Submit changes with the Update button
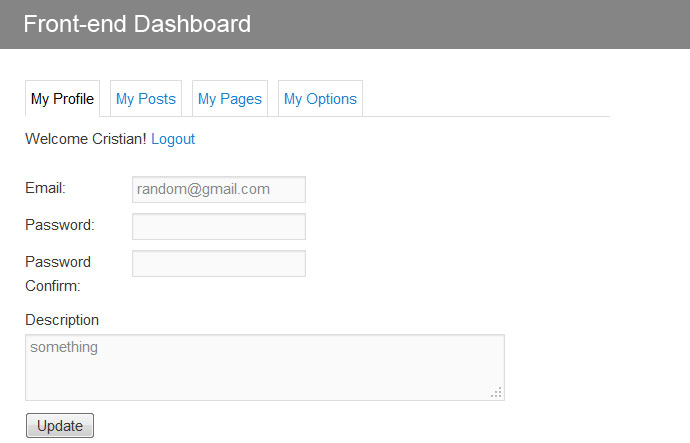 [x=60, y=425]
